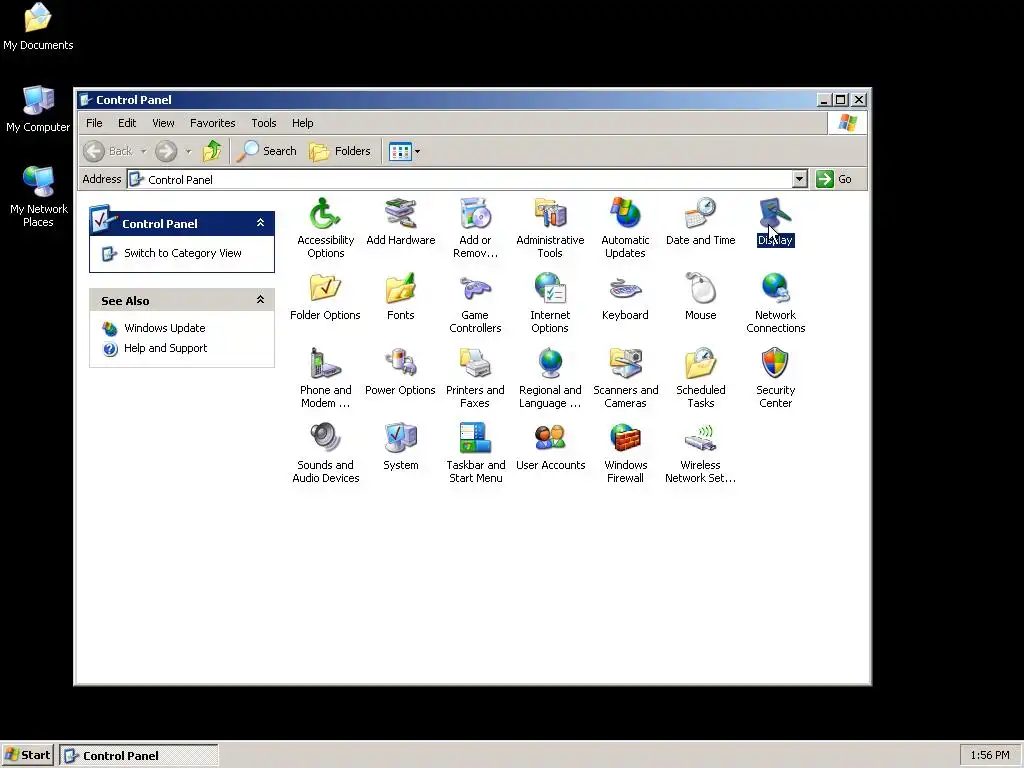
Task: Open the Tools menu
Action: click(x=264, y=123)
